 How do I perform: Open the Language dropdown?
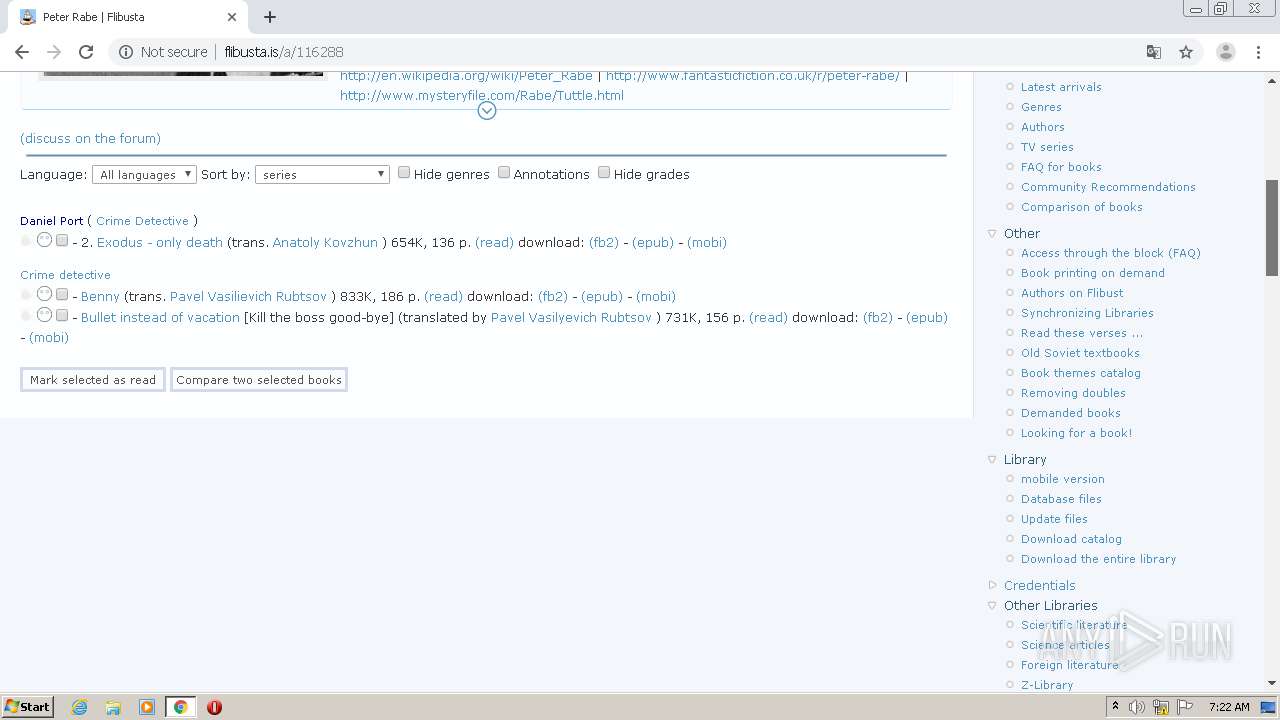coord(144,174)
